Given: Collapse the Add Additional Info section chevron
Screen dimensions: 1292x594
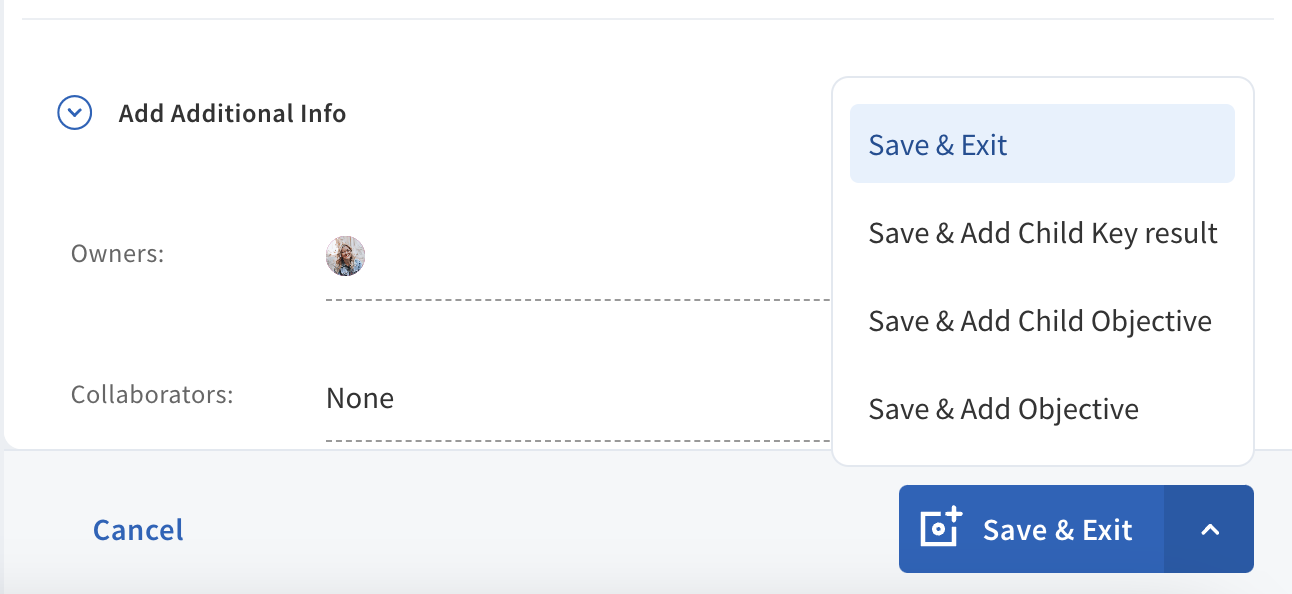Looking at the screenshot, I should tap(75, 113).
